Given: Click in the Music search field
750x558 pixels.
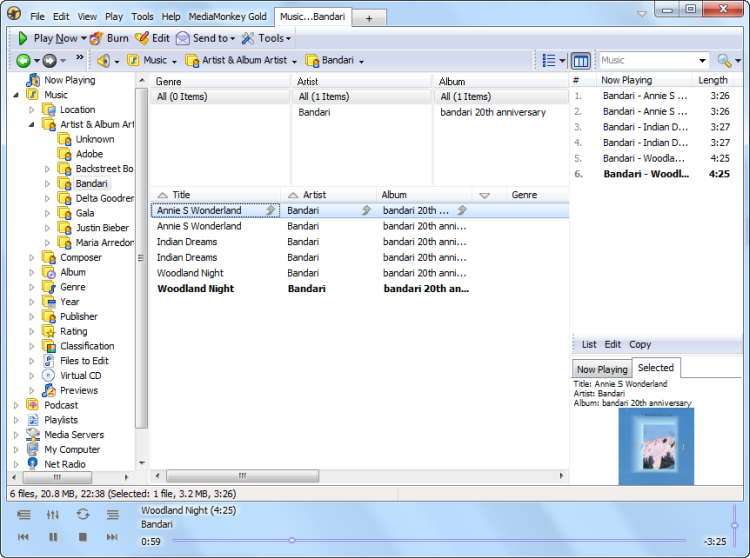Looking at the screenshot, I should click(648, 61).
